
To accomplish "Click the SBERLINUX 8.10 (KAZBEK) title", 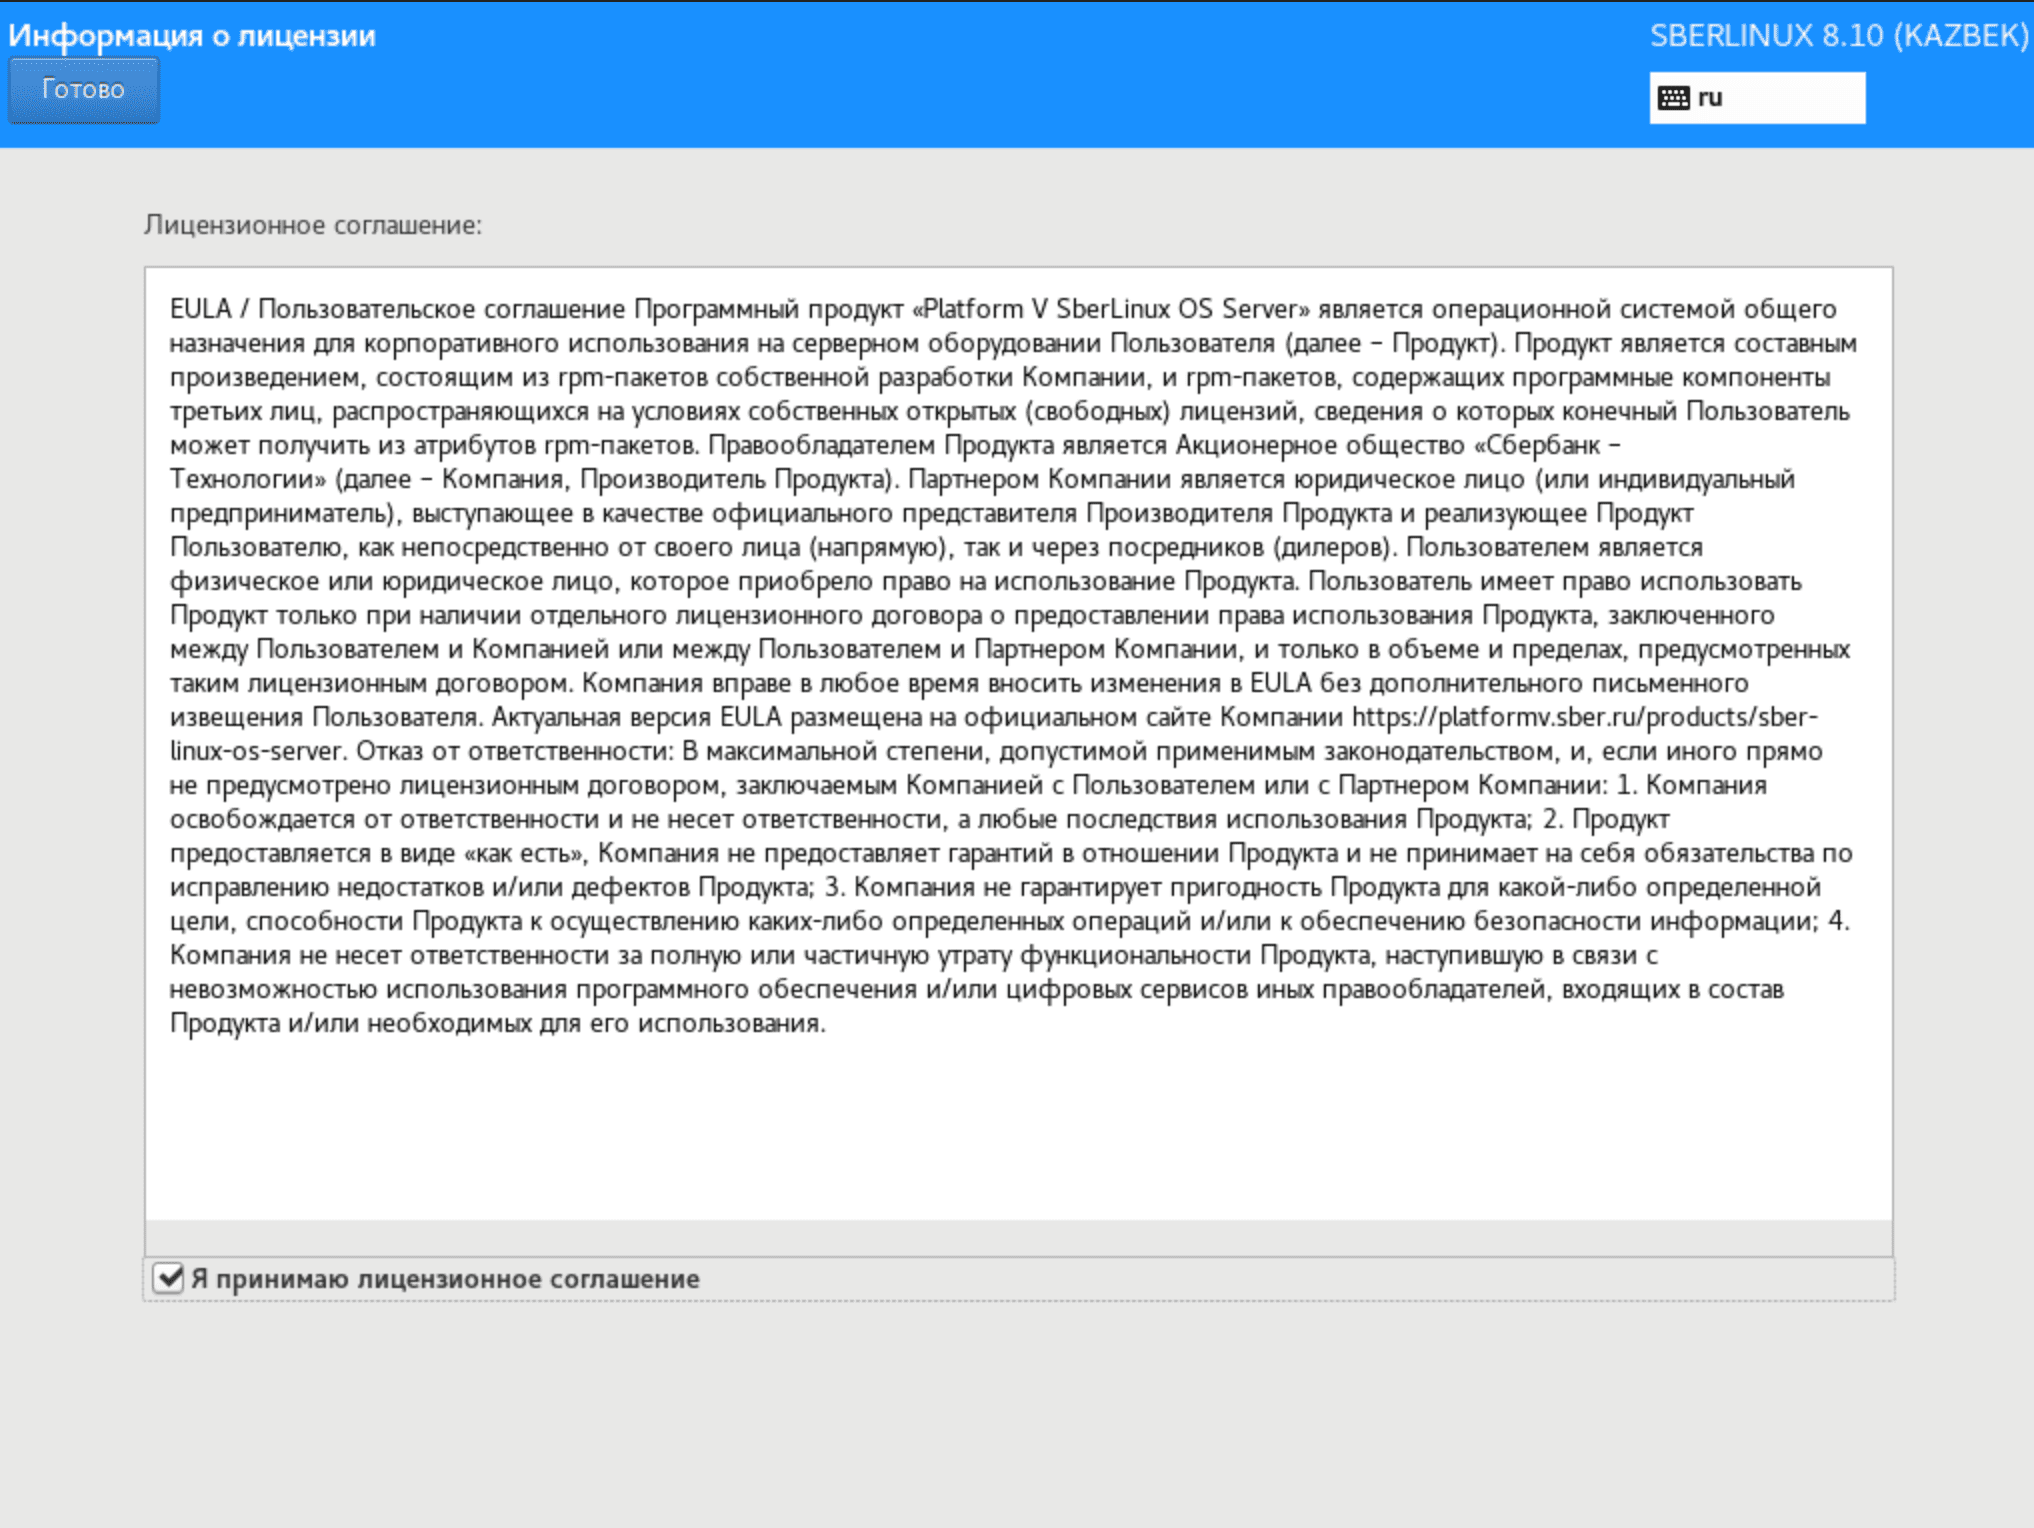I will [1839, 36].
